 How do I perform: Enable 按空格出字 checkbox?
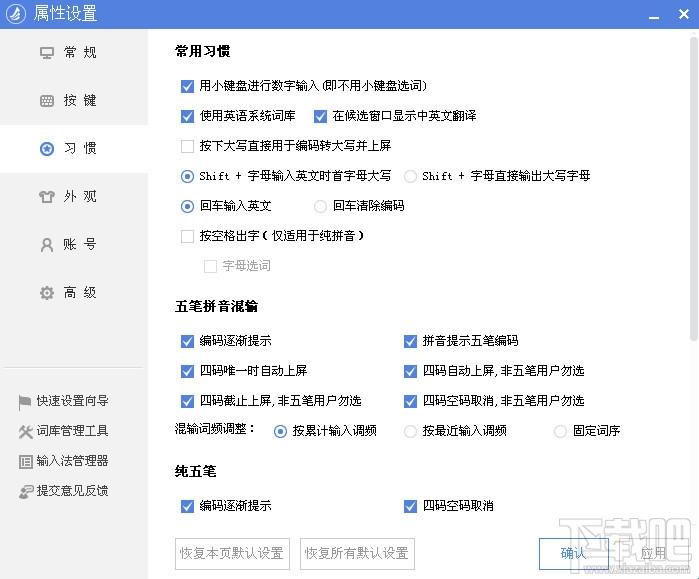(187, 236)
